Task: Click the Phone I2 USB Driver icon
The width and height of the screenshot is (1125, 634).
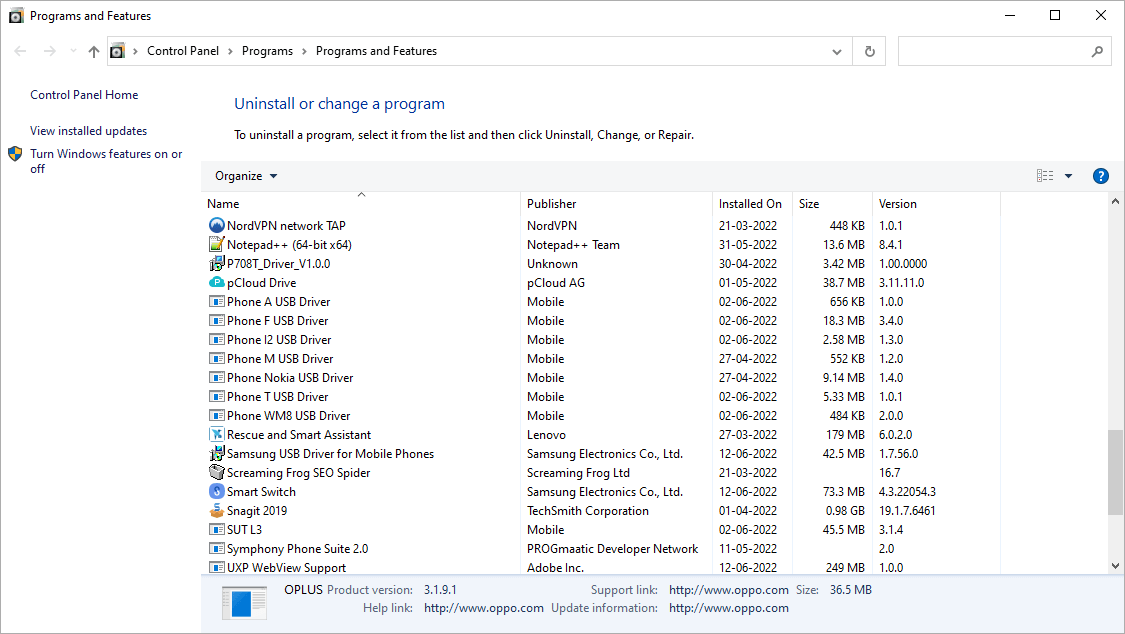Action: point(217,339)
